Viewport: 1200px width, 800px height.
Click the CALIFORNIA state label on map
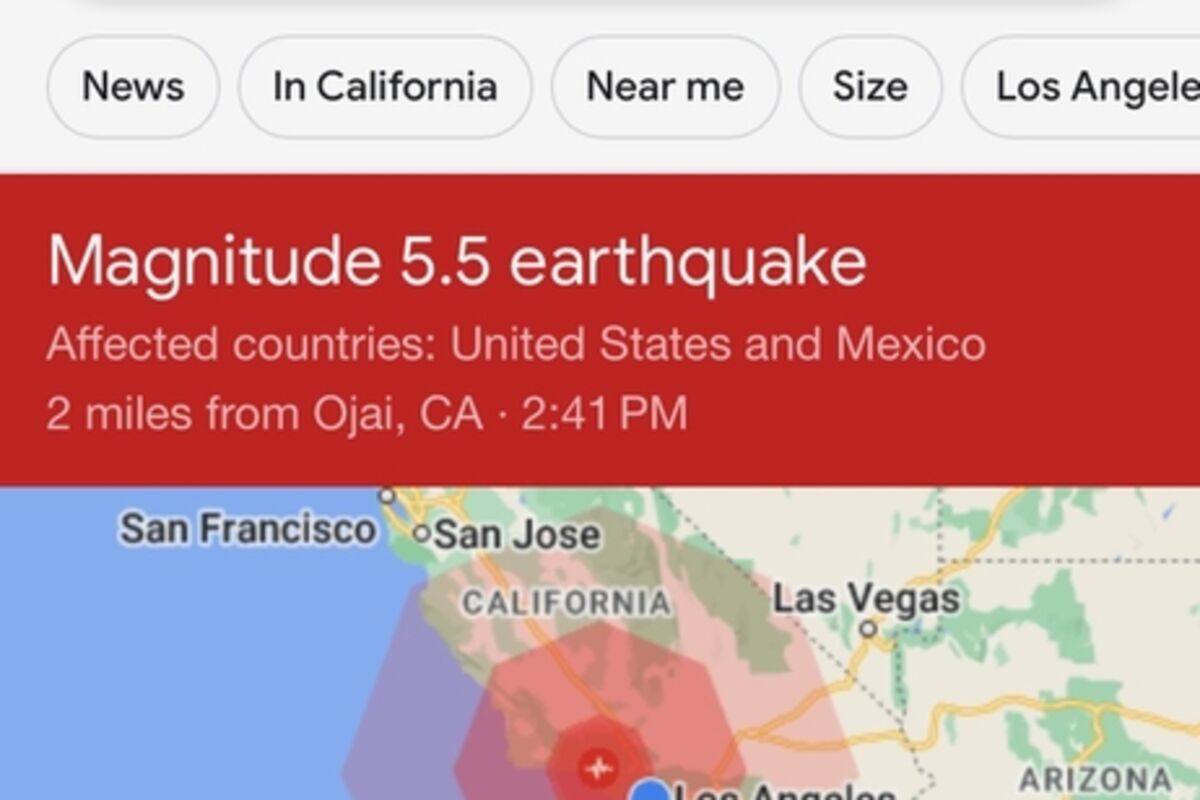[566, 603]
